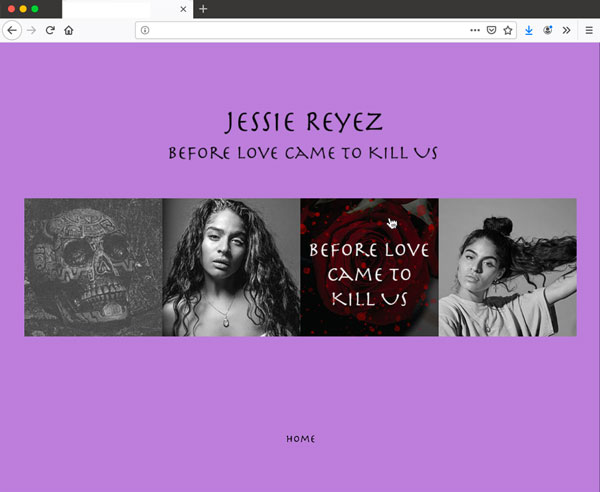Bookmark this page with the star
Image resolution: width=600 pixels, height=492 pixels.
[x=508, y=30]
